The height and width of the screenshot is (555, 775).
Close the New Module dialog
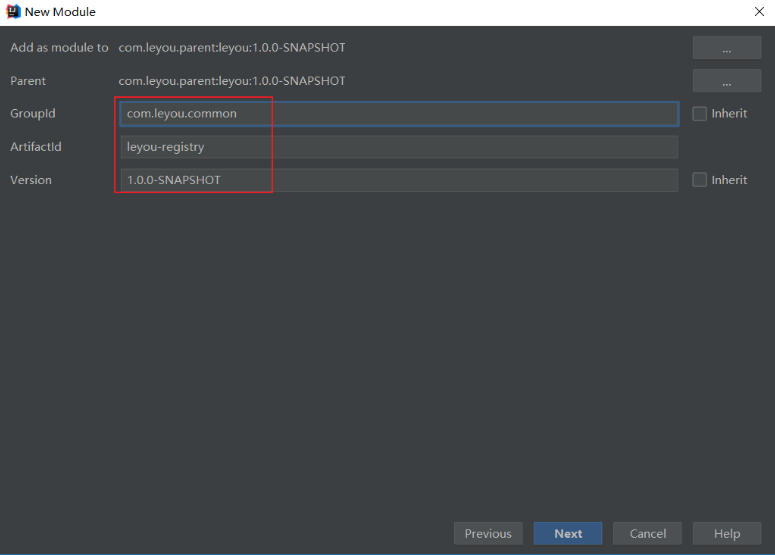tap(759, 11)
